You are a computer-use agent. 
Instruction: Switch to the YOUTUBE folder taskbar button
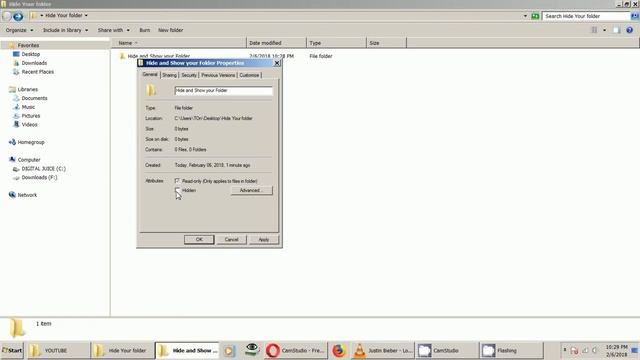pyautogui.click(x=58, y=351)
